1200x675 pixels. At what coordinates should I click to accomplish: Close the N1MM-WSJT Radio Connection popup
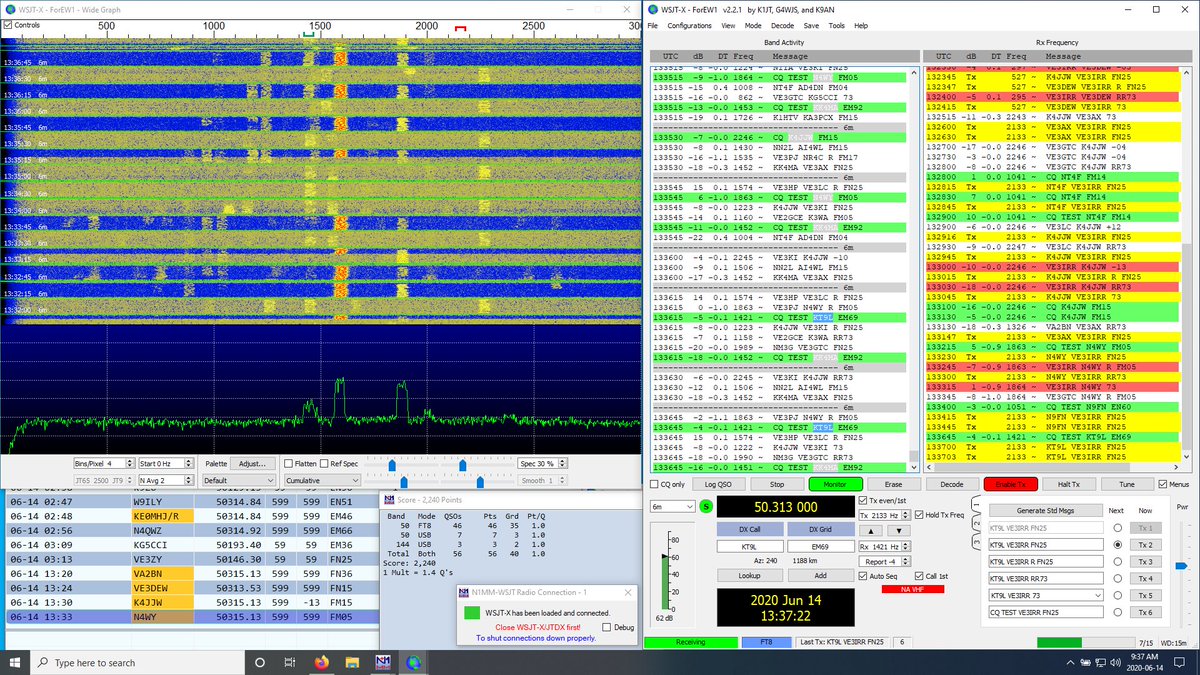pos(628,592)
